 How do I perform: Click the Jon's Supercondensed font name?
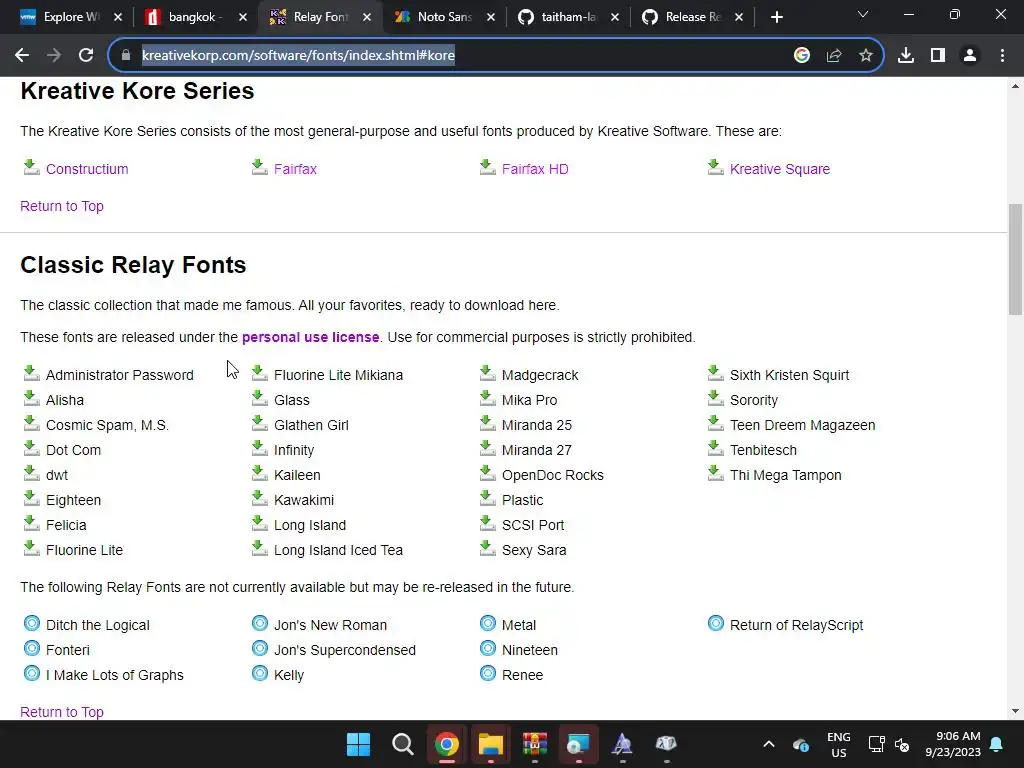(345, 650)
